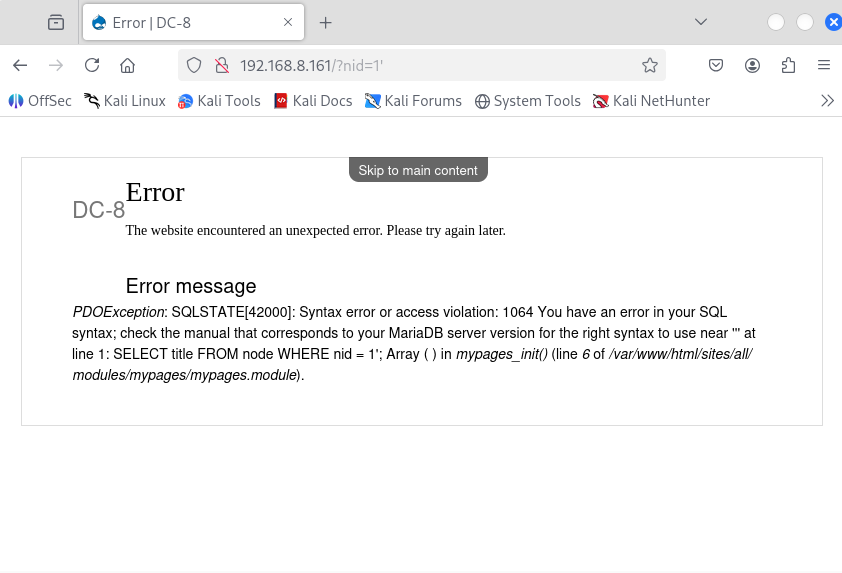Open the Firefox account icon
This screenshot has width=842, height=573.
point(752,65)
